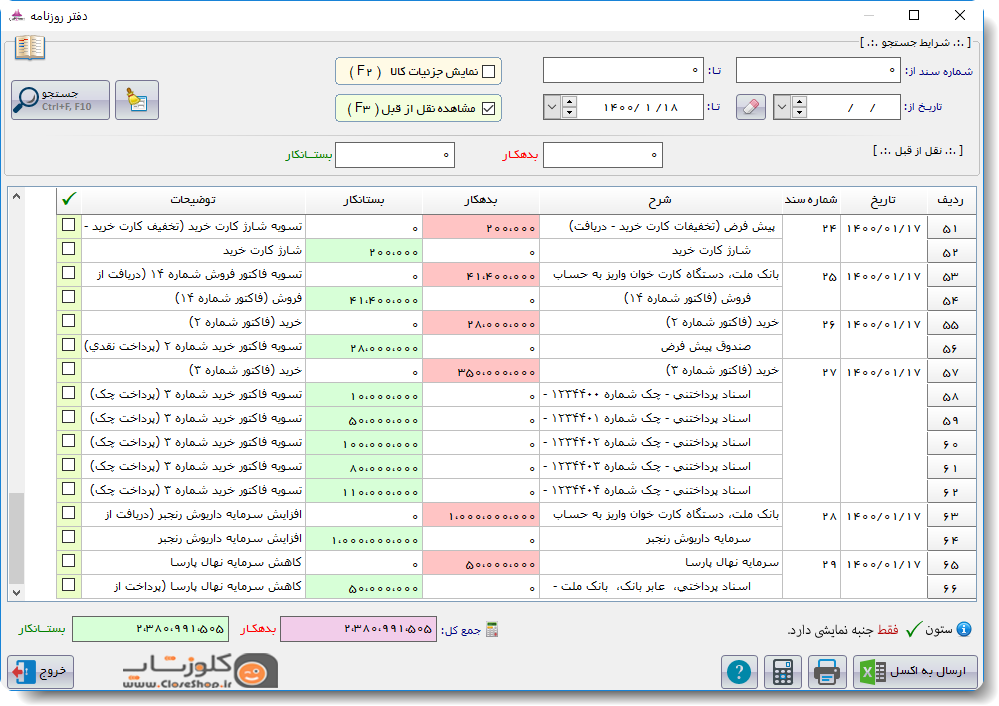The image size is (999, 706).
Task: Click the blue info icon near ستون
Action: click(965, 630)
